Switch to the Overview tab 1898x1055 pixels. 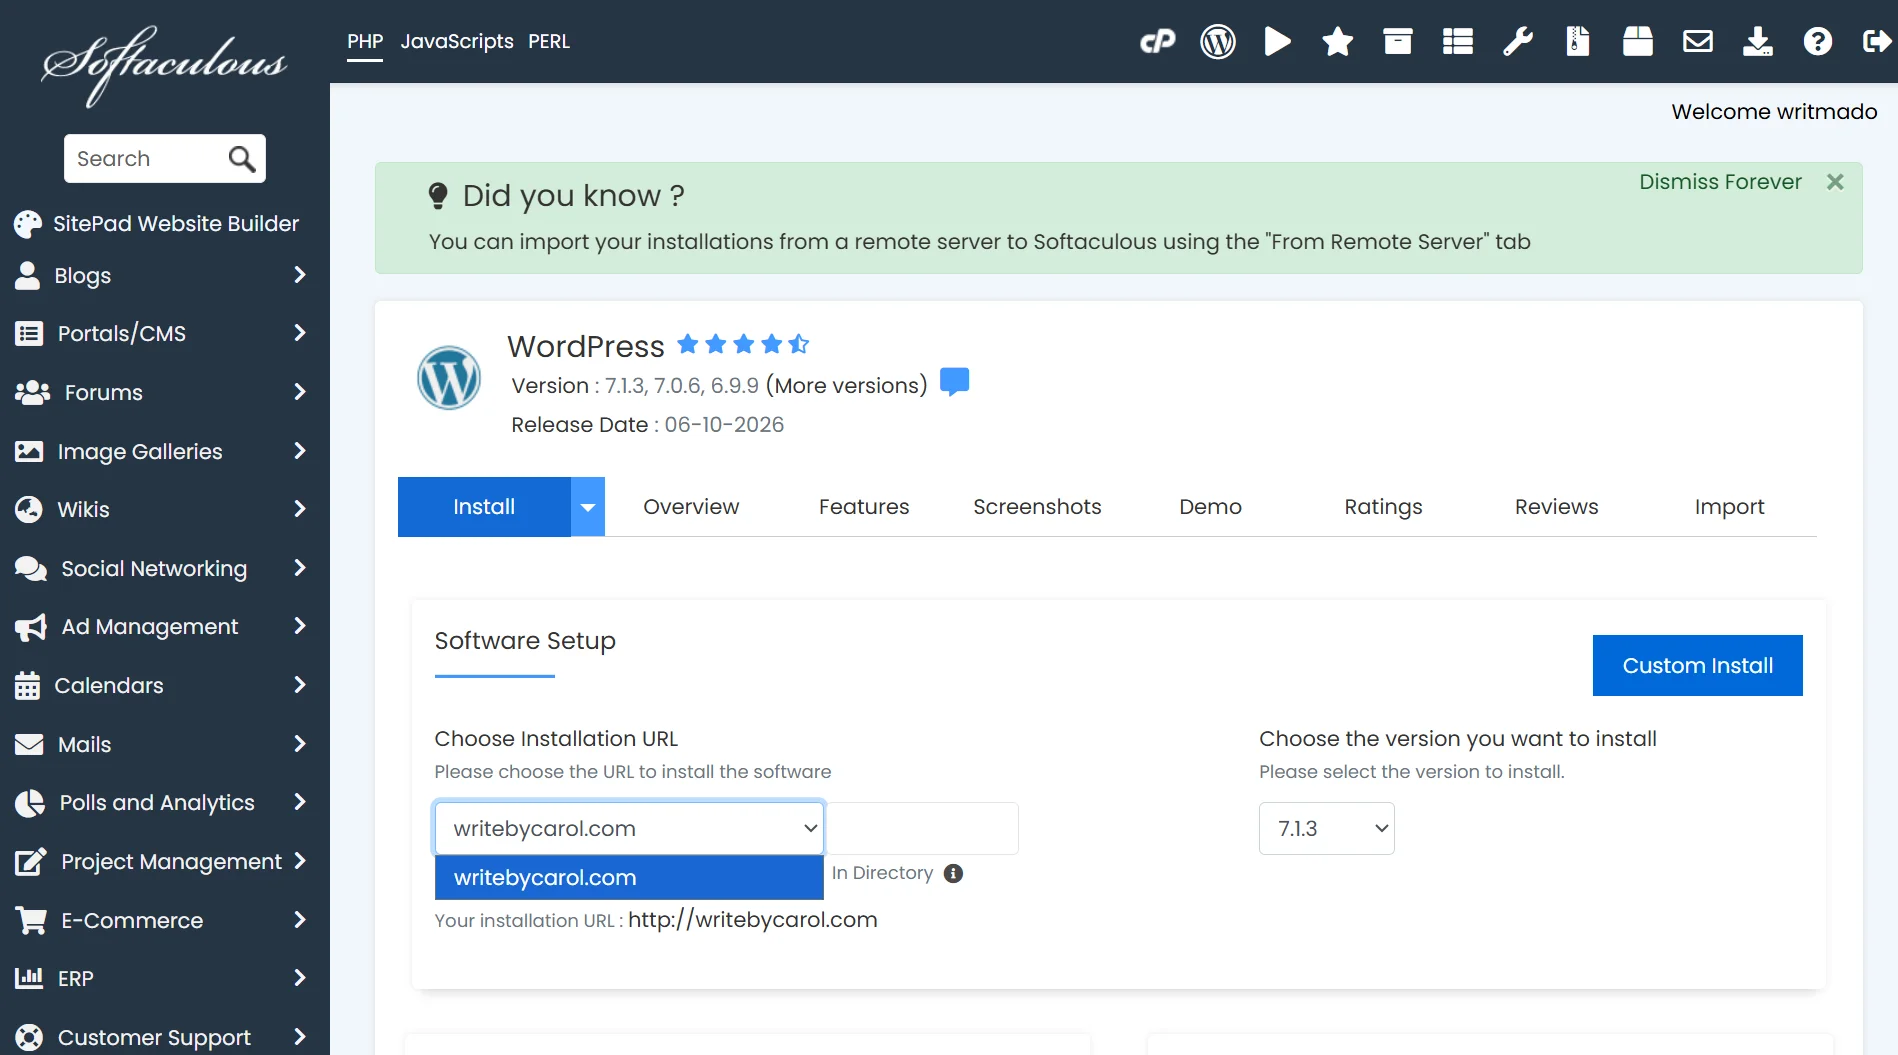click(x=691, y=507)
